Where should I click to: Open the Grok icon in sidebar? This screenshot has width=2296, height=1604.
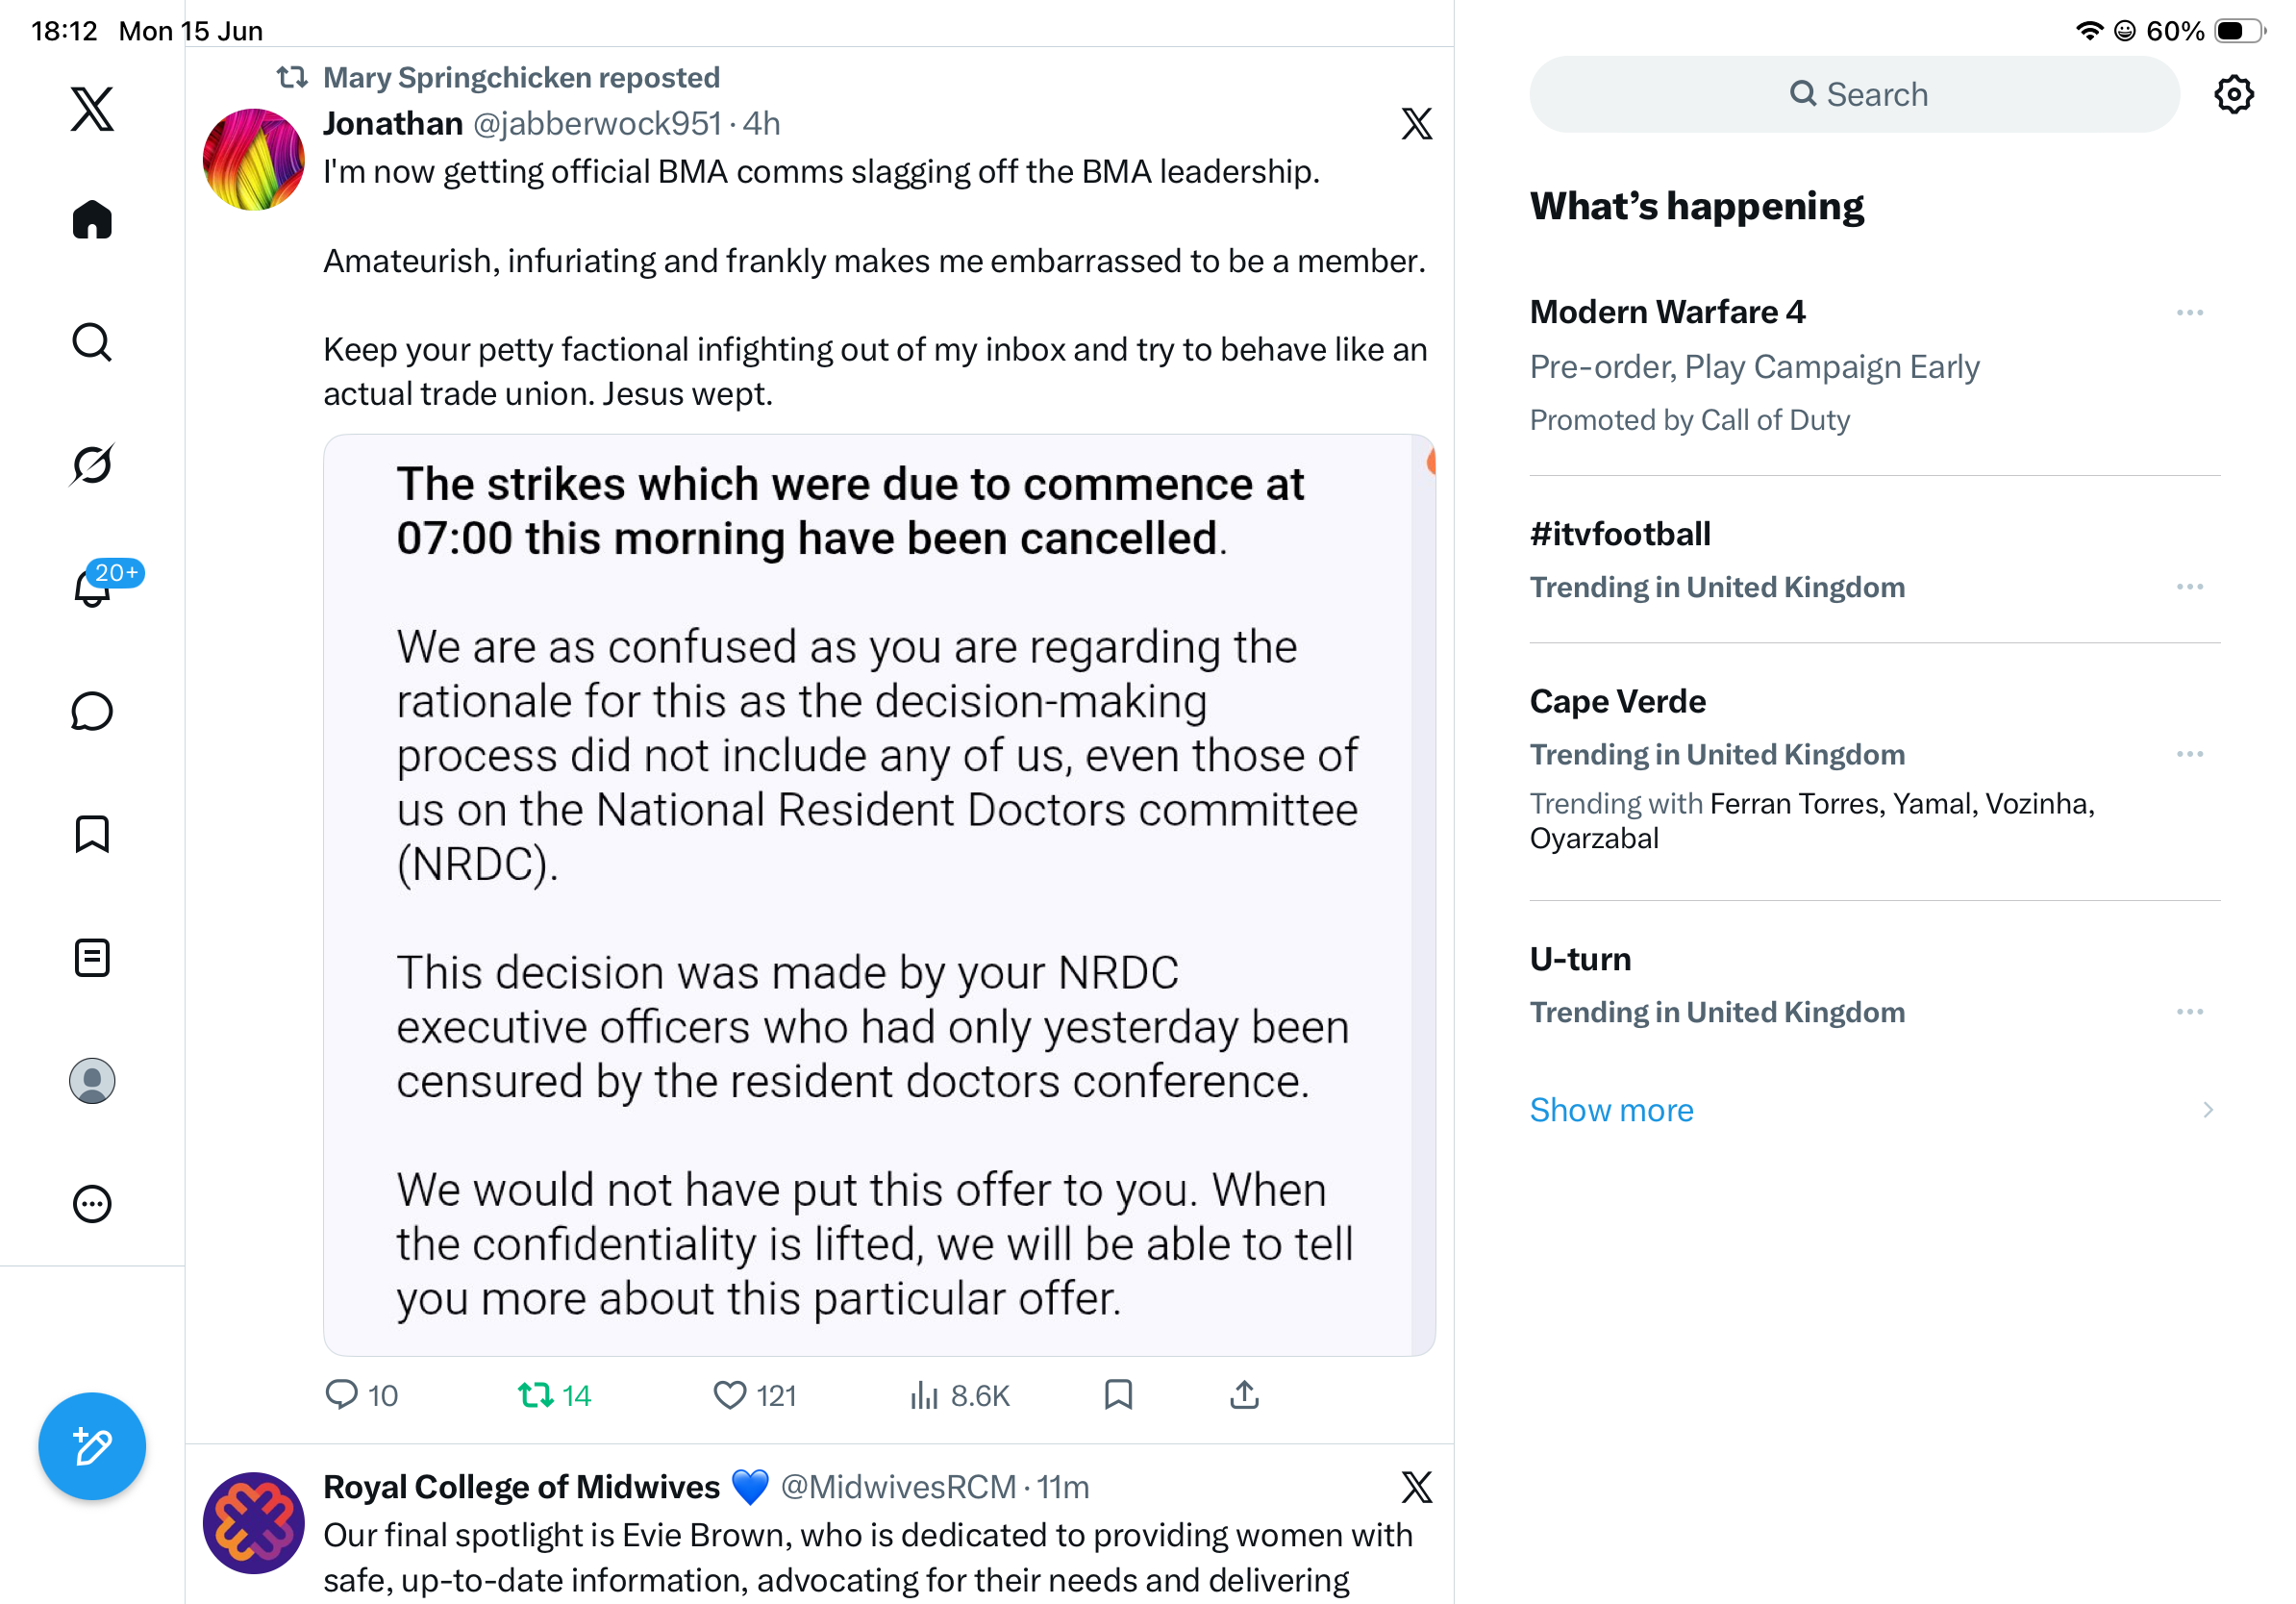[x=92, y=464]
